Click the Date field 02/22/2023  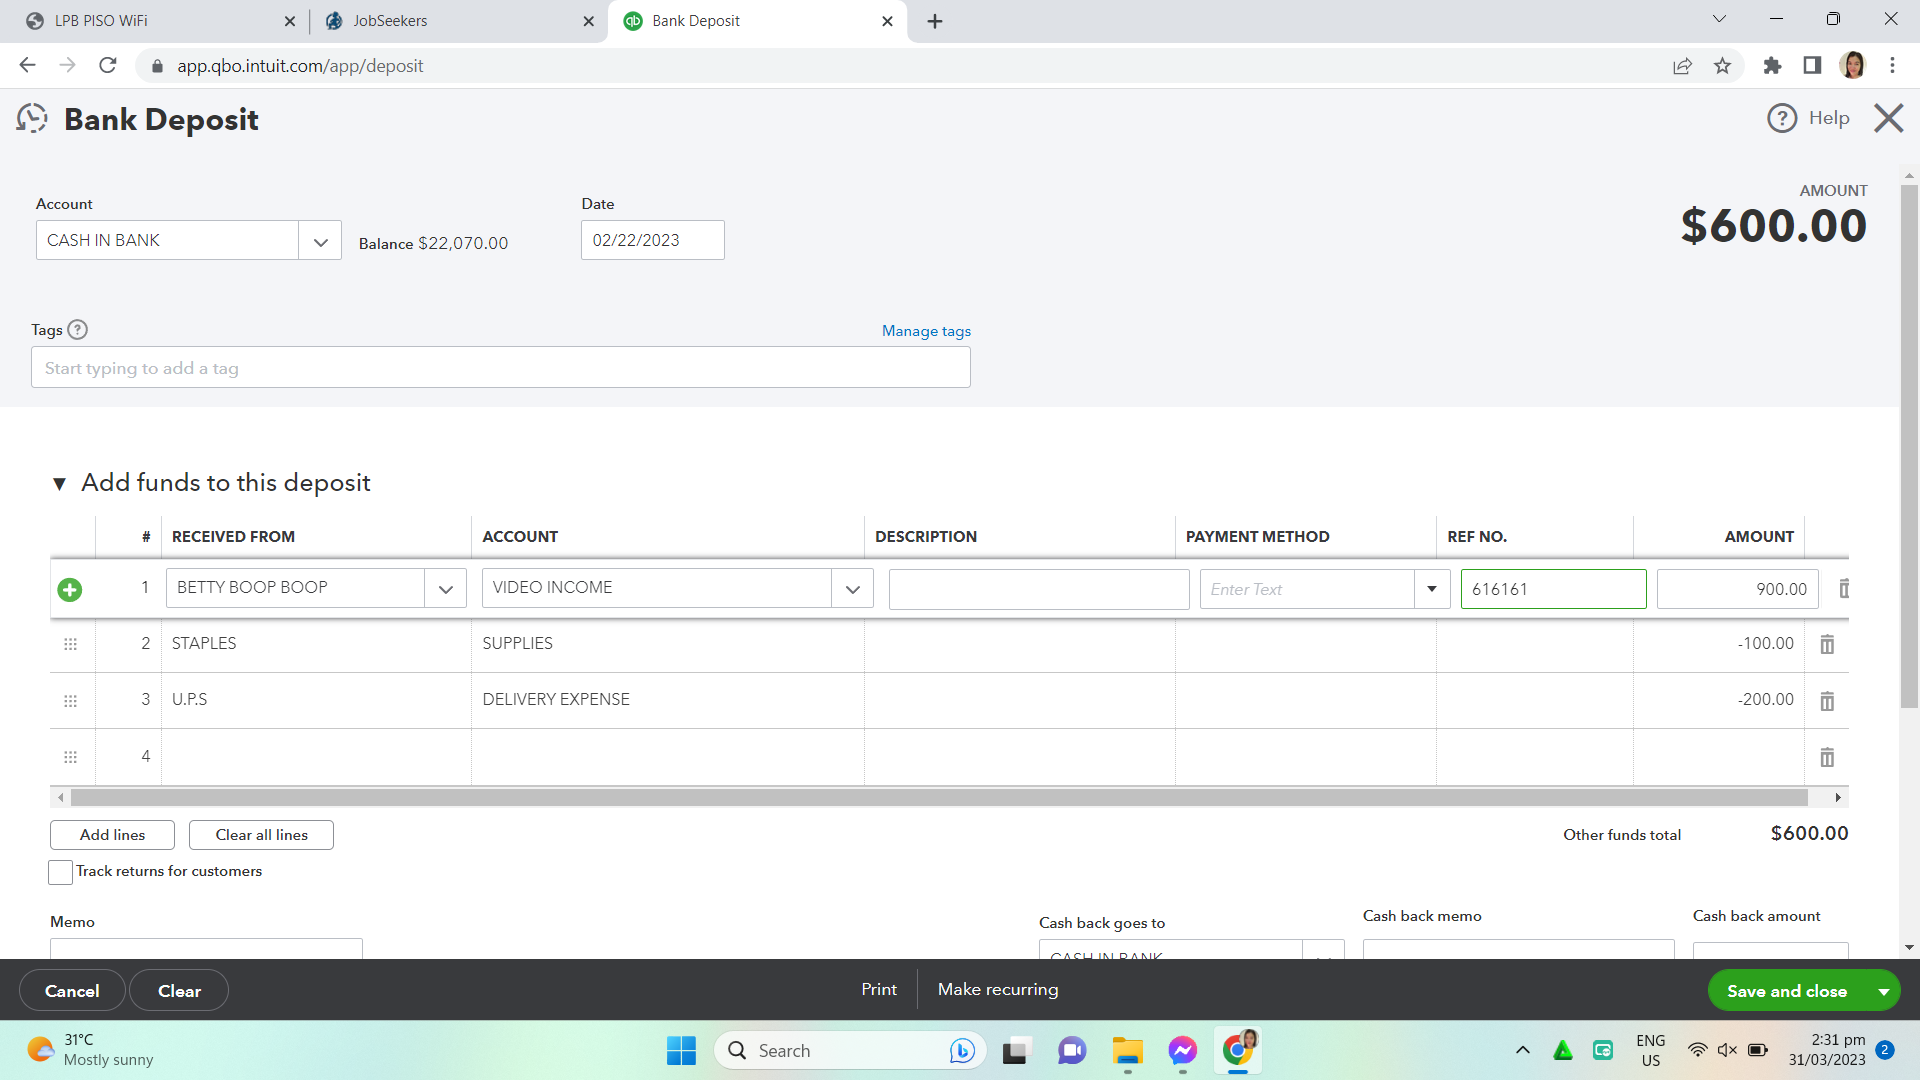coord(653,241)
